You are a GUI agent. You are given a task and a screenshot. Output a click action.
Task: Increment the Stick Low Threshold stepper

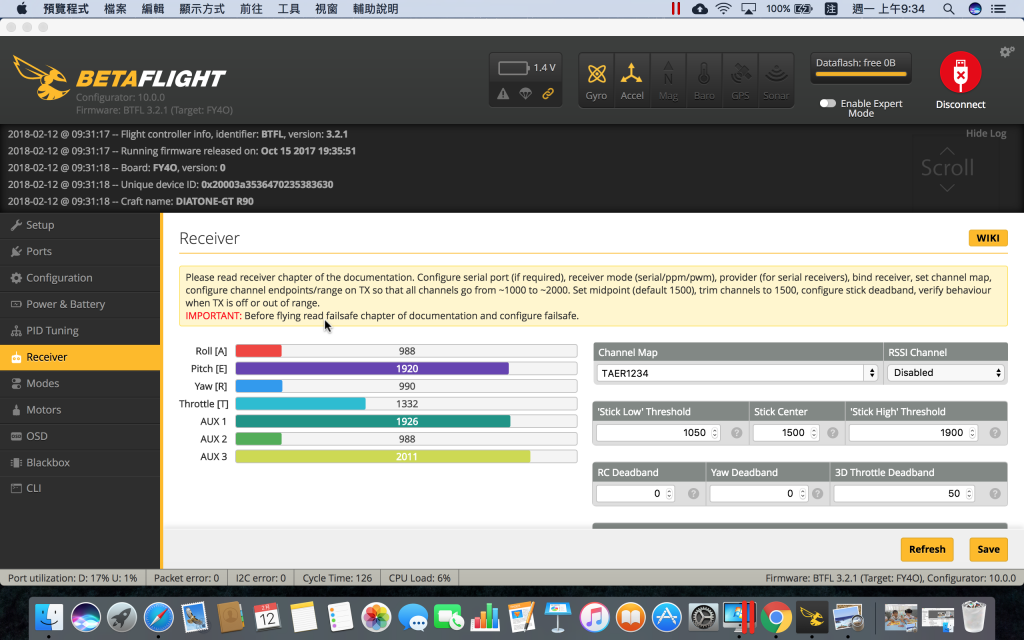(715, 430)
